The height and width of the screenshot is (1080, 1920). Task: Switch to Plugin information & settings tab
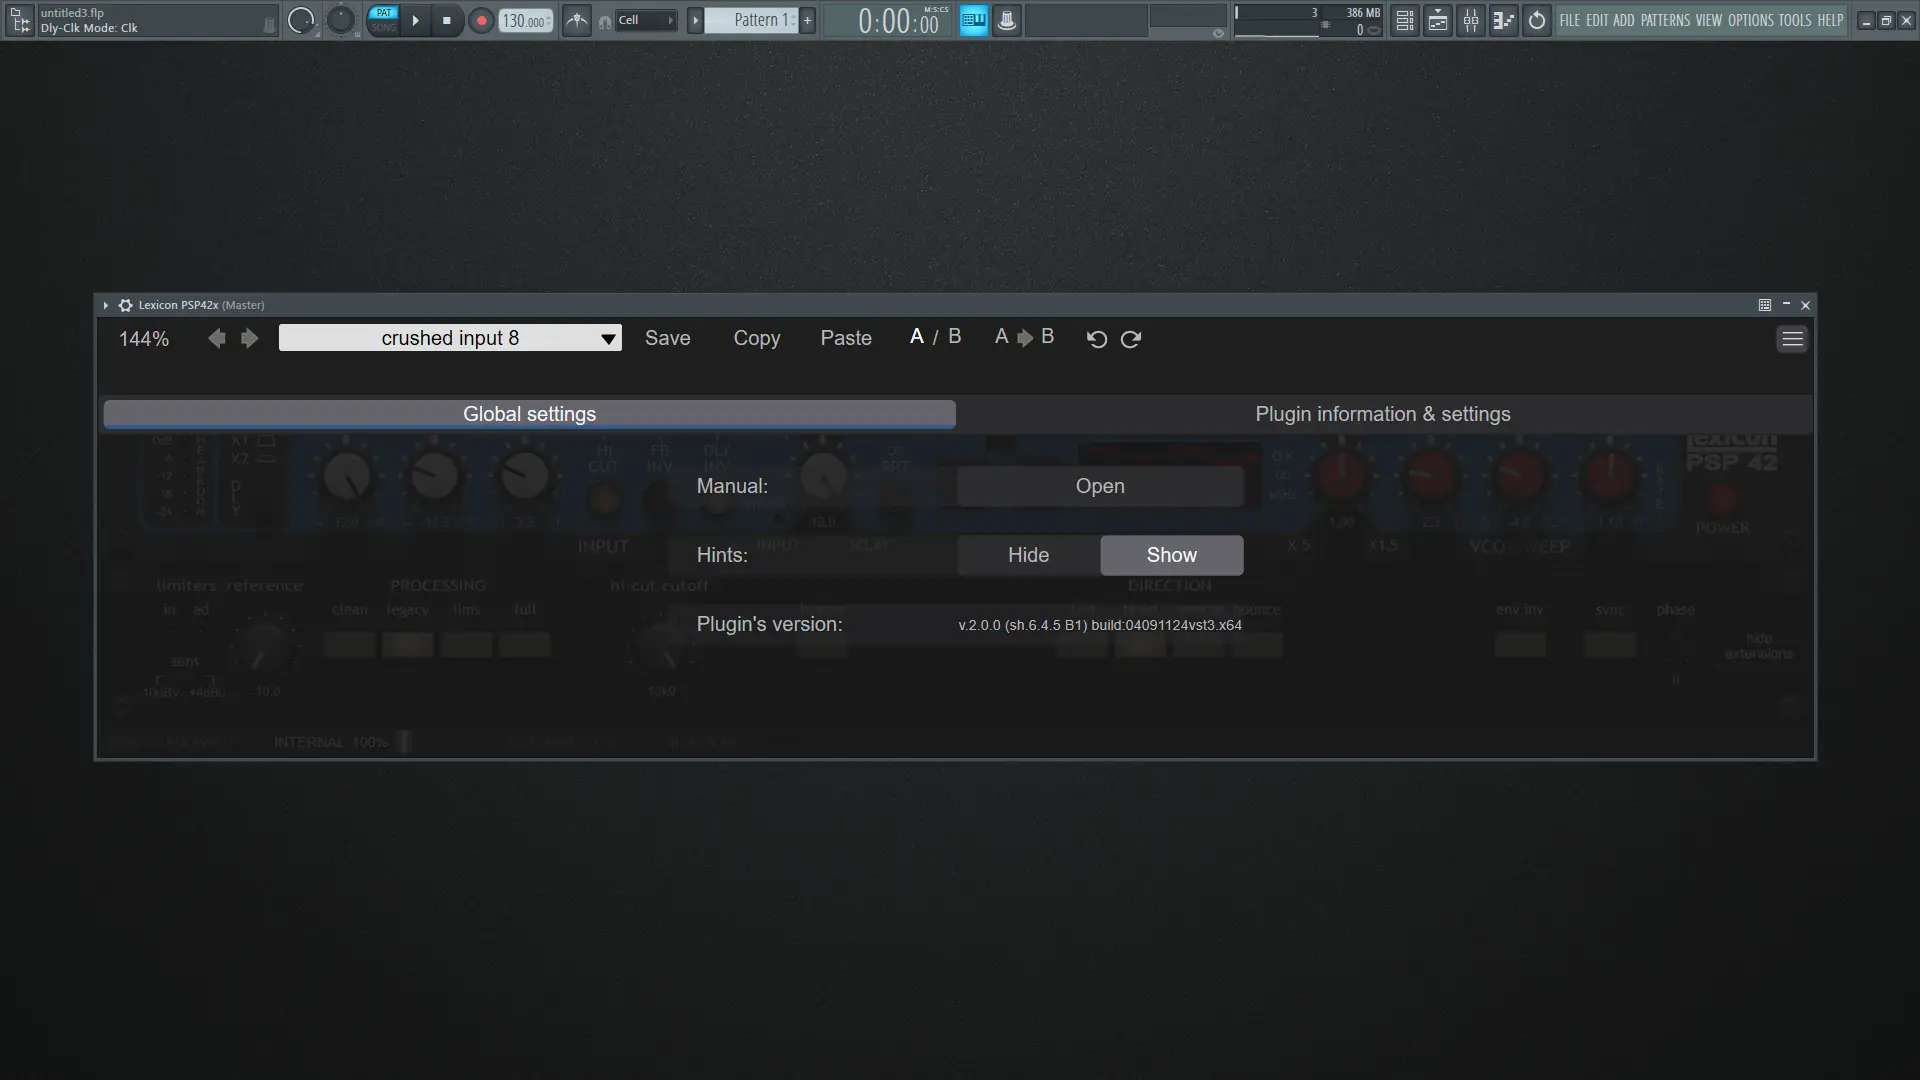click(1382, 414)
